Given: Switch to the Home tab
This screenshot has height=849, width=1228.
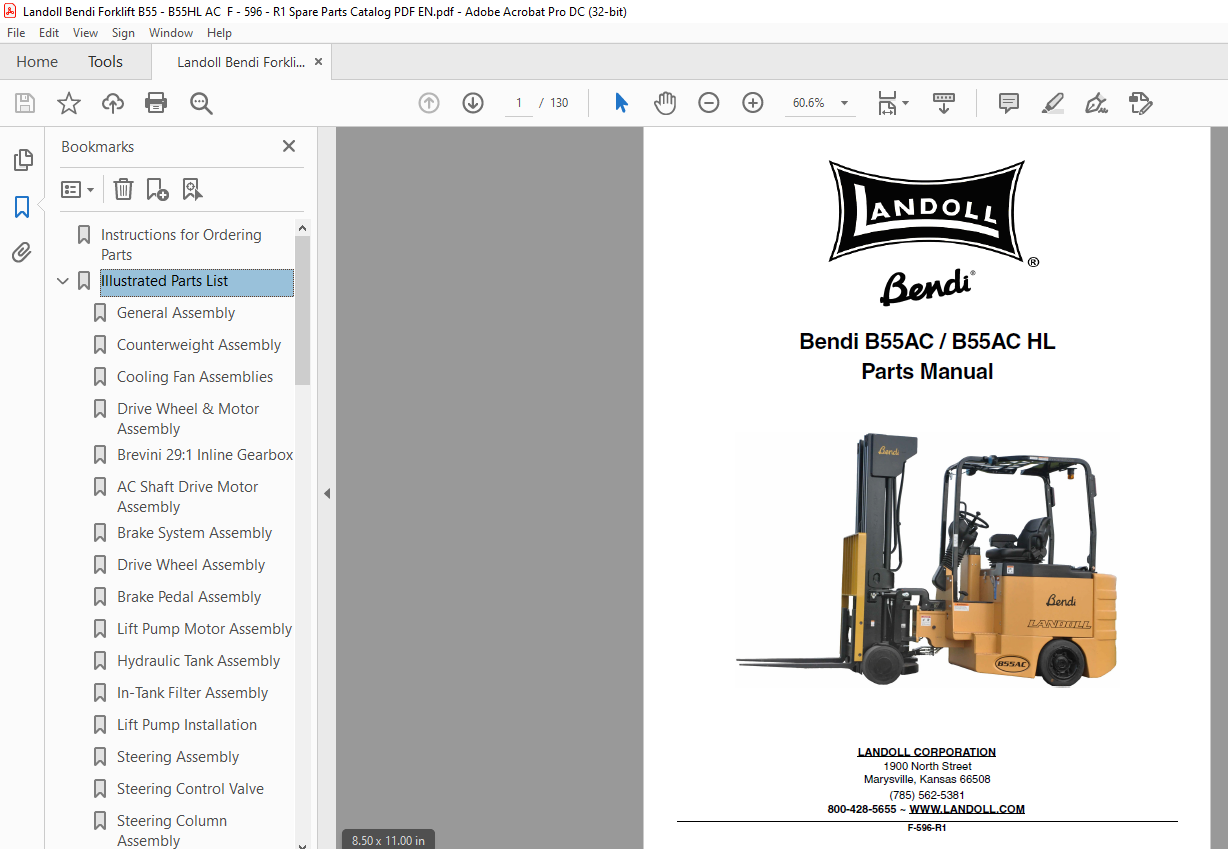Looking at the screenshot, I should click(37, 62).
